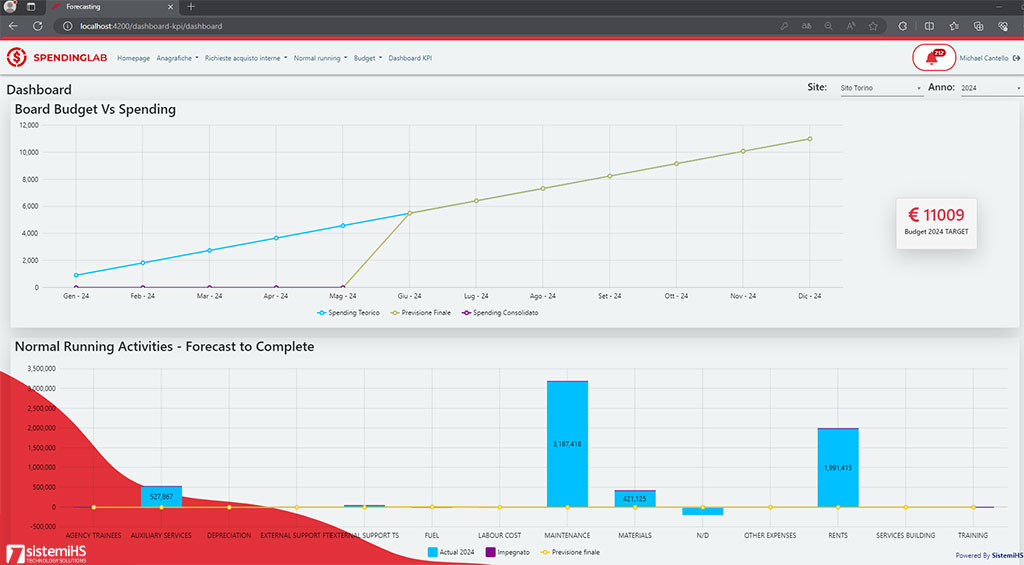Add page to favorites with star icon
Screen dimensions: 1024x565
[x=873, y=26]
